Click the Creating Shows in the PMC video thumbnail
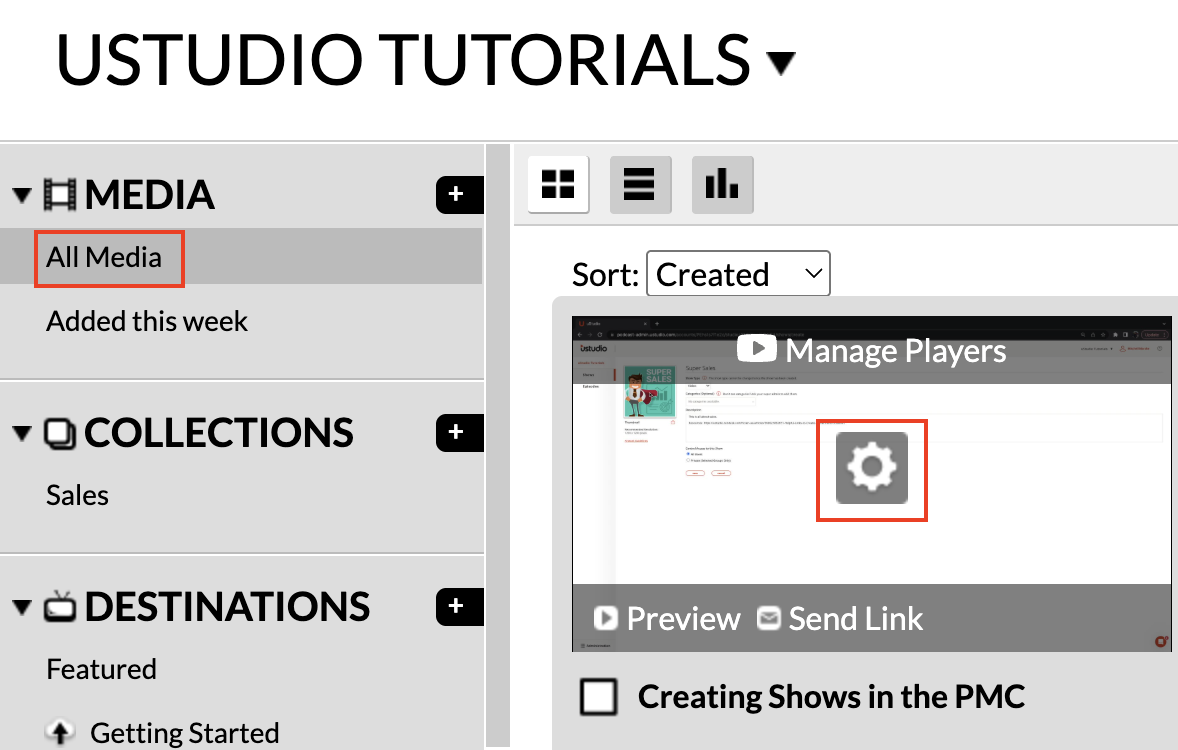Screen dimensions: 1178x750 (x=871, y=484)
